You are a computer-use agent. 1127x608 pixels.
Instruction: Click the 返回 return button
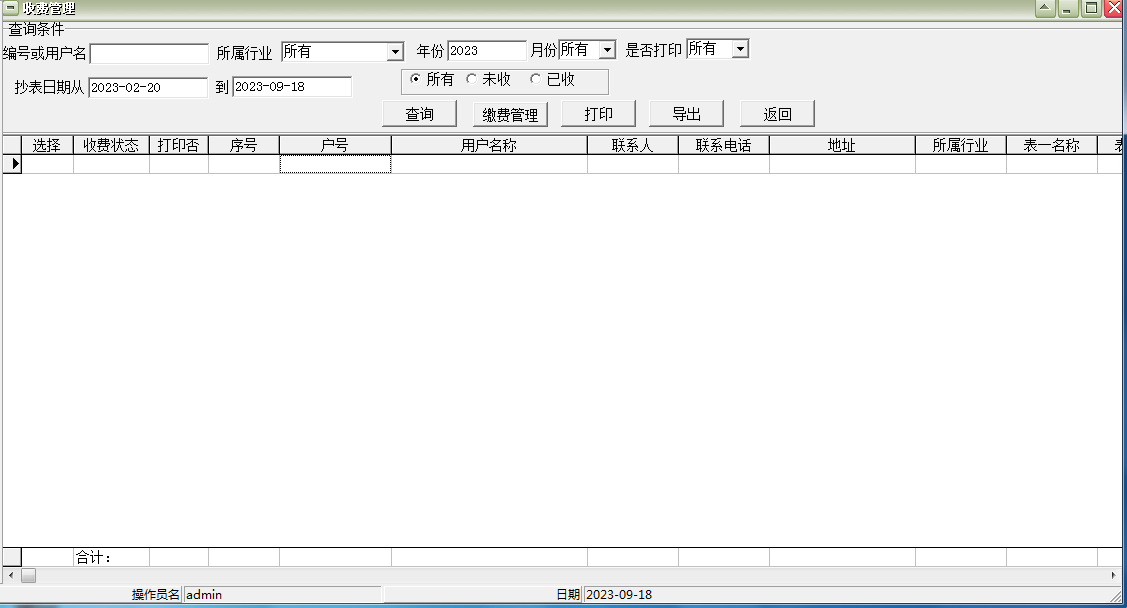pos(778,114)
